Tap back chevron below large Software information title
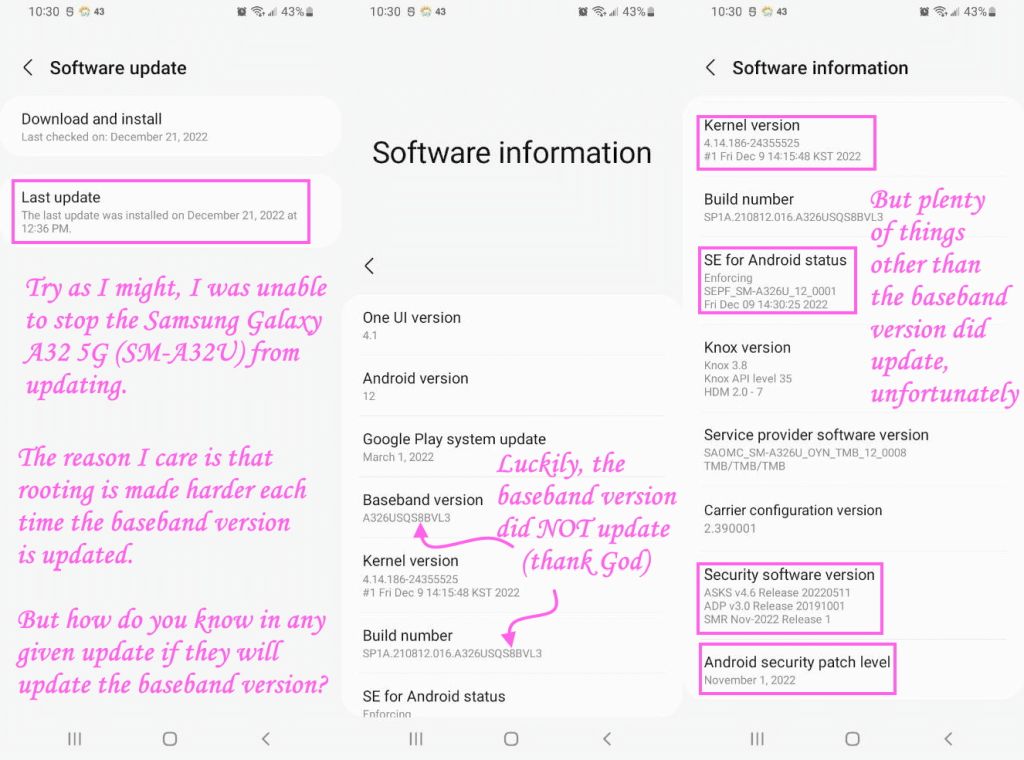The height and width of the screenshot is (760, 1024). pos(369,266)
